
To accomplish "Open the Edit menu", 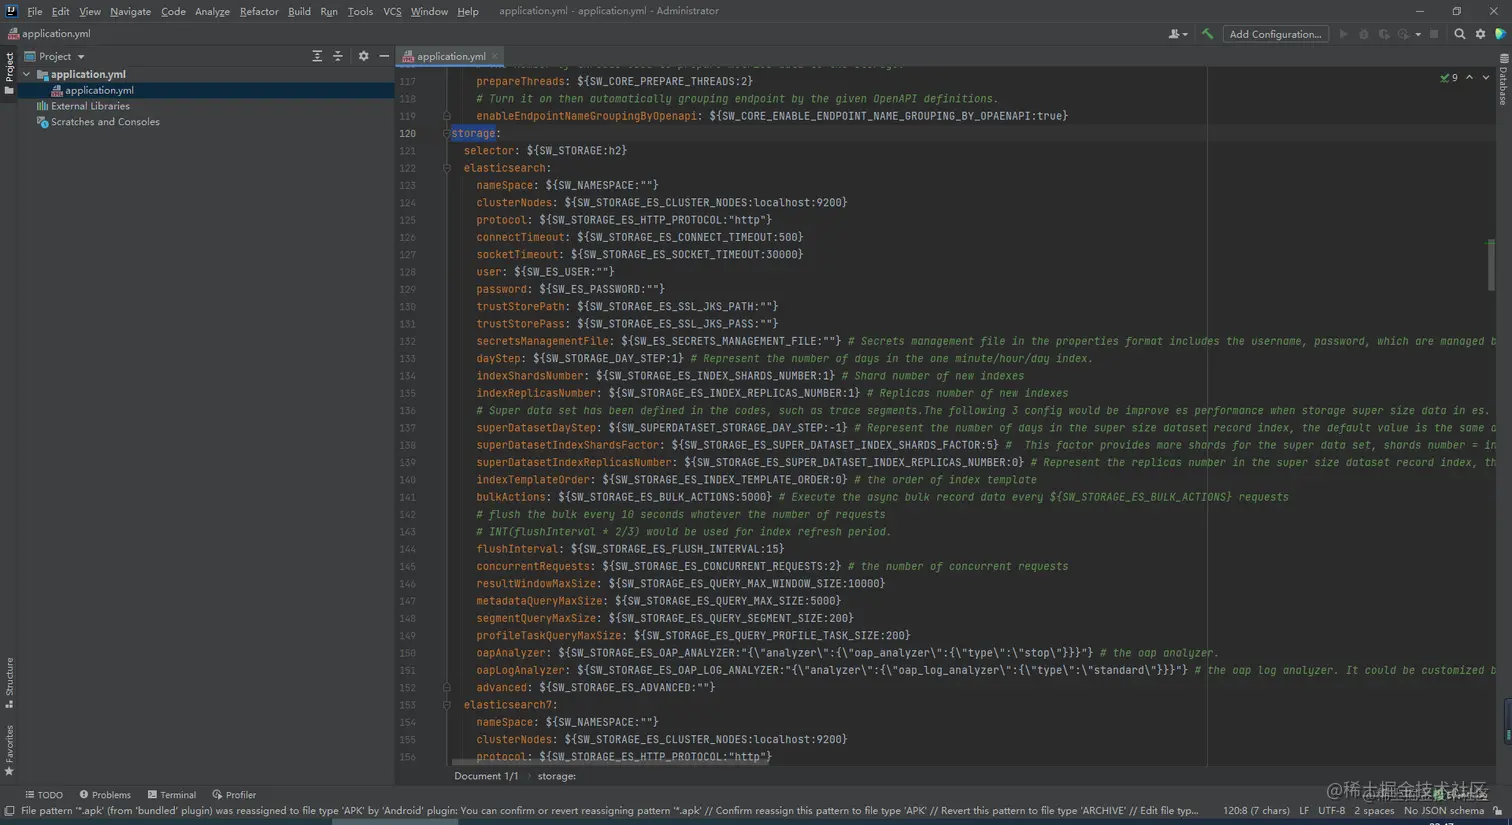I will click(x=61, y=11).
